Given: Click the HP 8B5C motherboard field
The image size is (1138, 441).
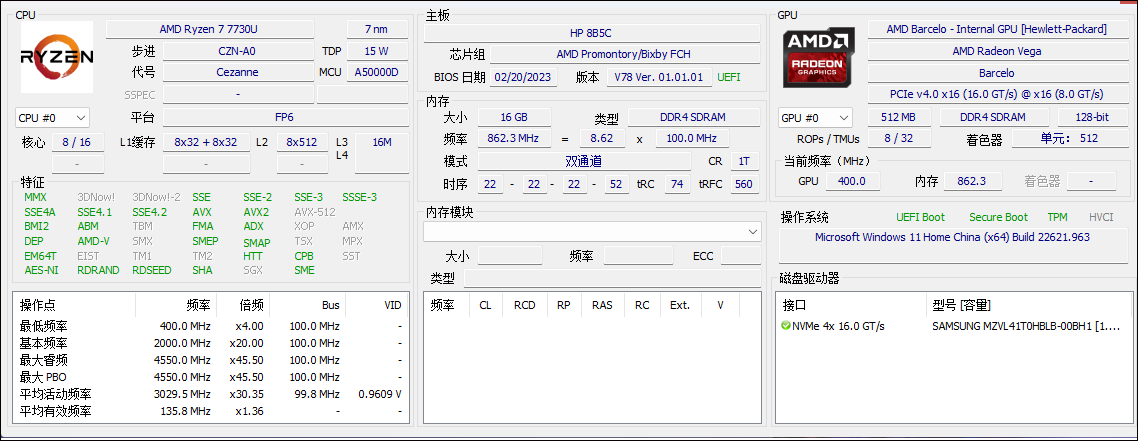Looking at the screenshot, I should coord(592,33).
